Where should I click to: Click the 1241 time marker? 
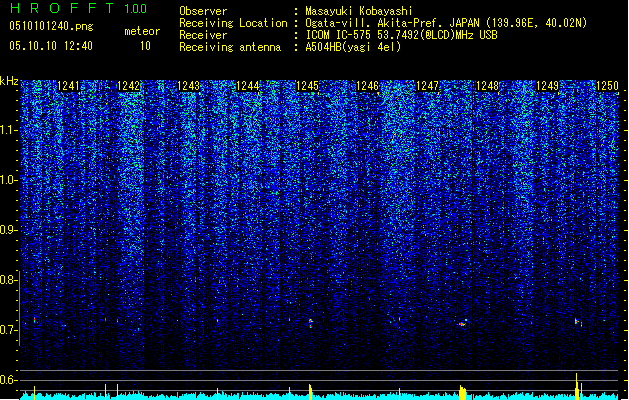[68, 86]
